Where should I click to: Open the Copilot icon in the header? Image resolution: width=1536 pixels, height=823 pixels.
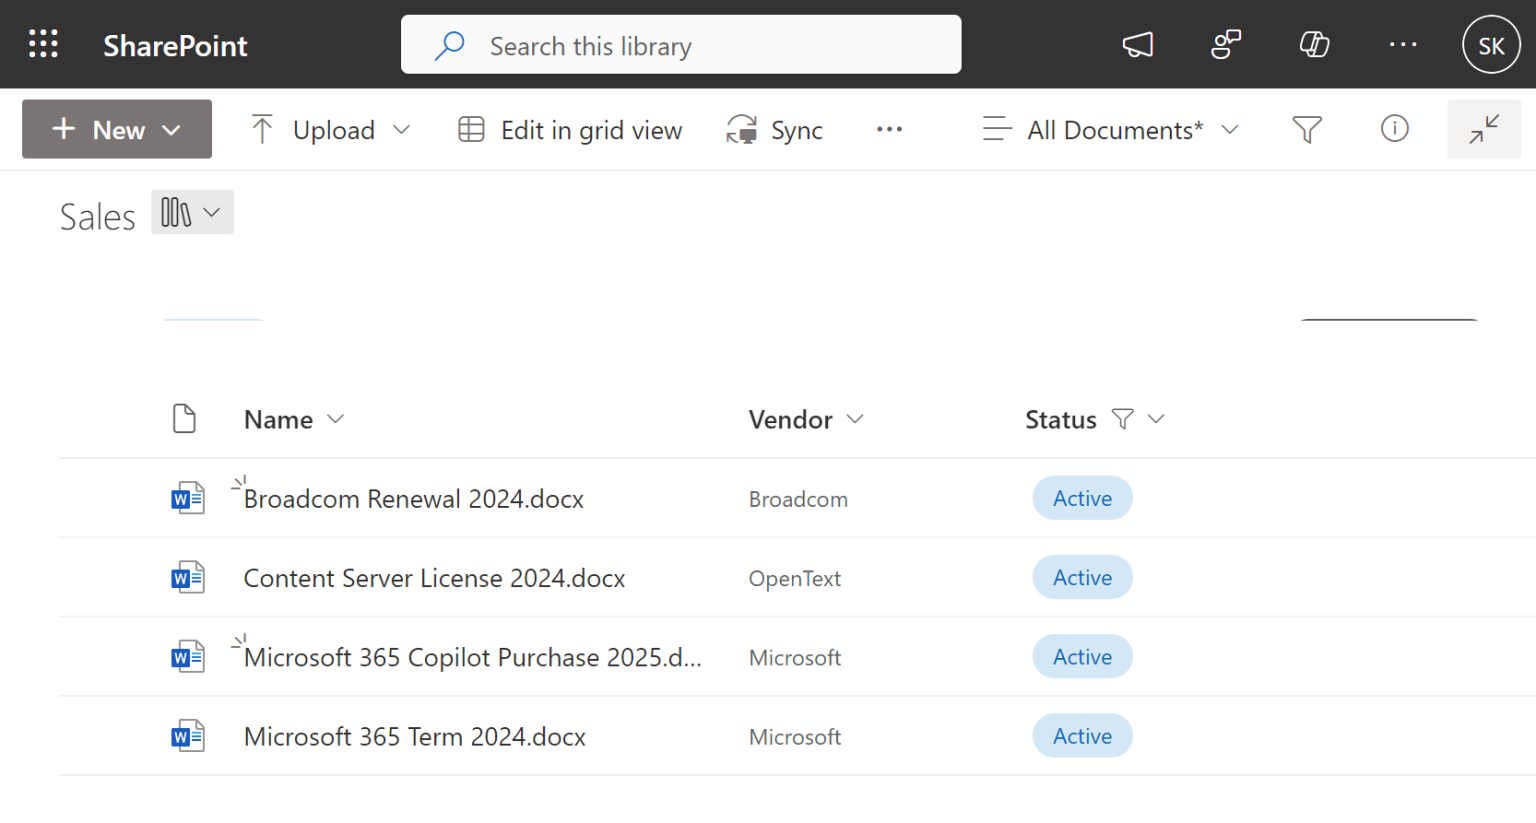[1314, 44]
